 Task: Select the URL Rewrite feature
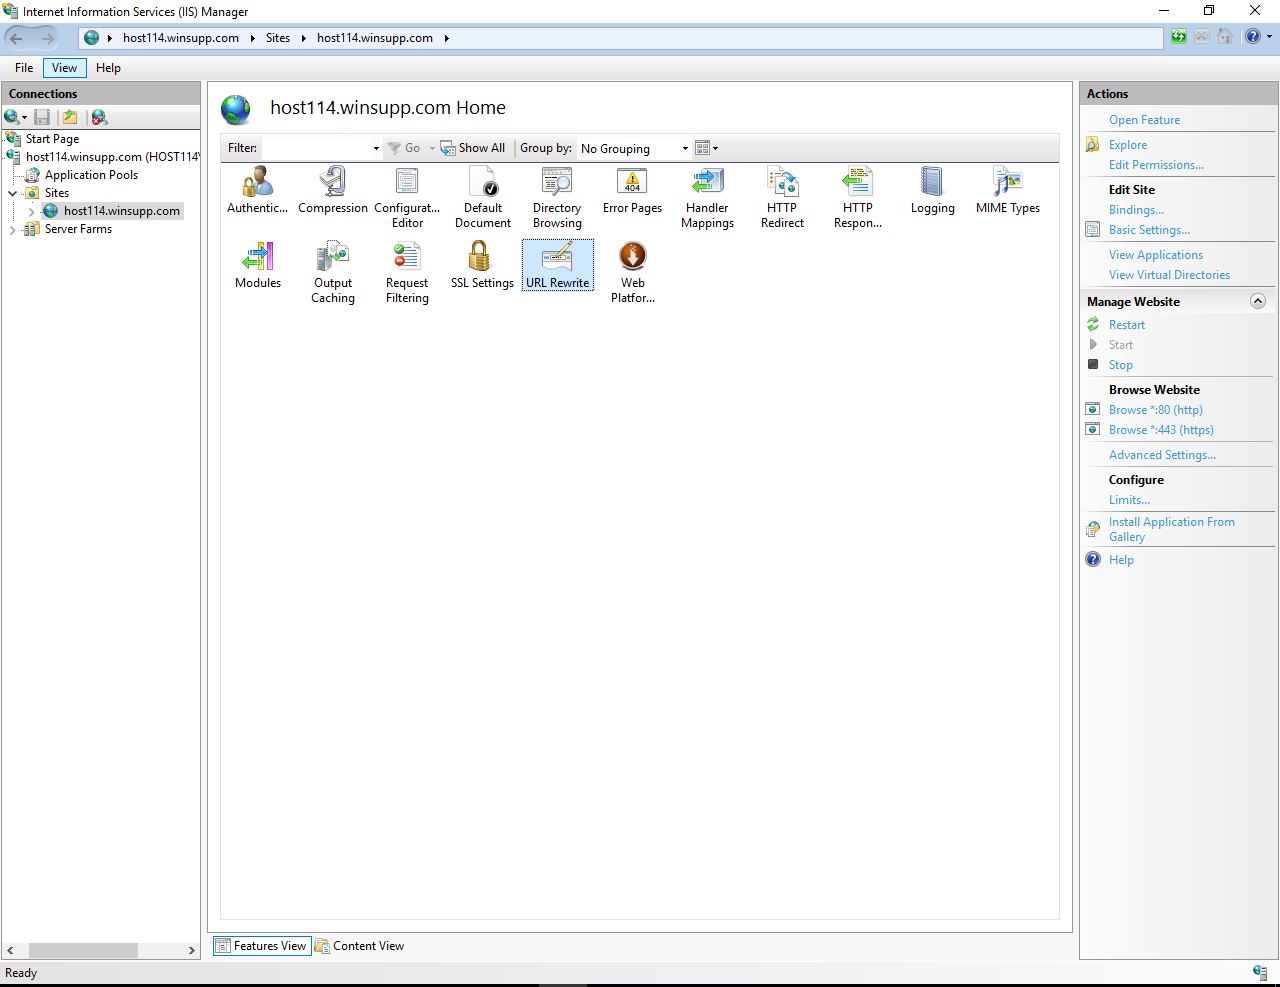pyautogui.click(x=558, y=265)
